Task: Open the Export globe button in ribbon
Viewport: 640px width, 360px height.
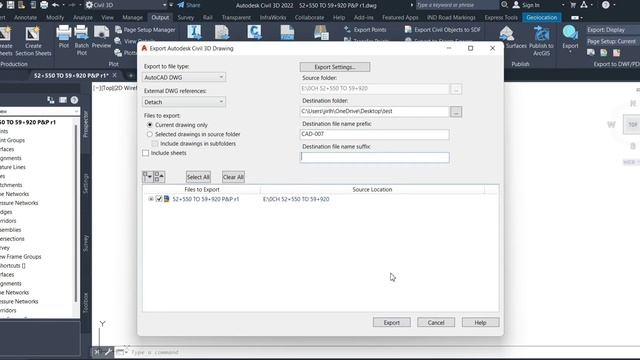Action: pos(570,38)
